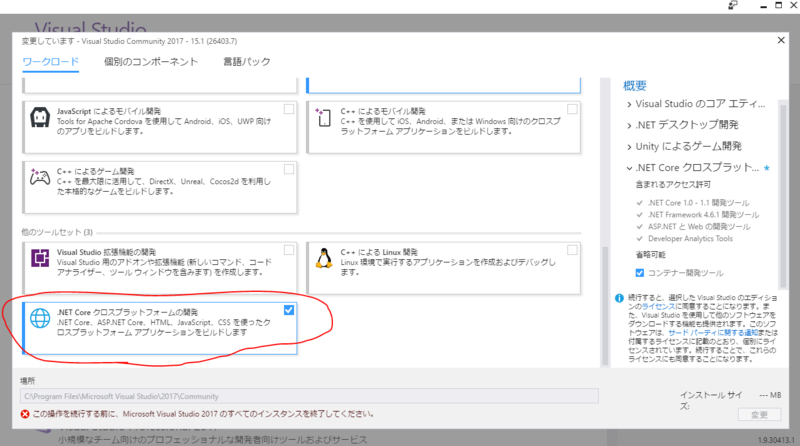Click the 変更 button
Image resolution: width=800 pixels, height=446 pixels.
click(x=759, y=415)
